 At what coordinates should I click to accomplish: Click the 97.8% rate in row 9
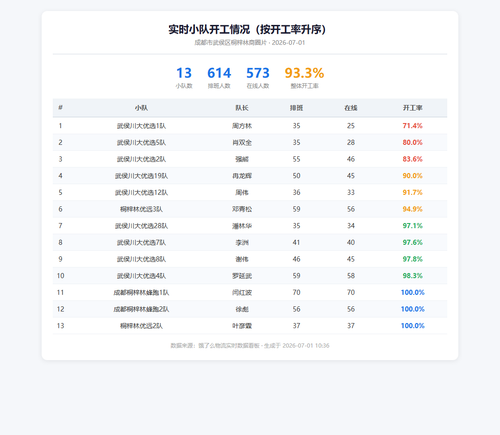(x=413, y=259)
